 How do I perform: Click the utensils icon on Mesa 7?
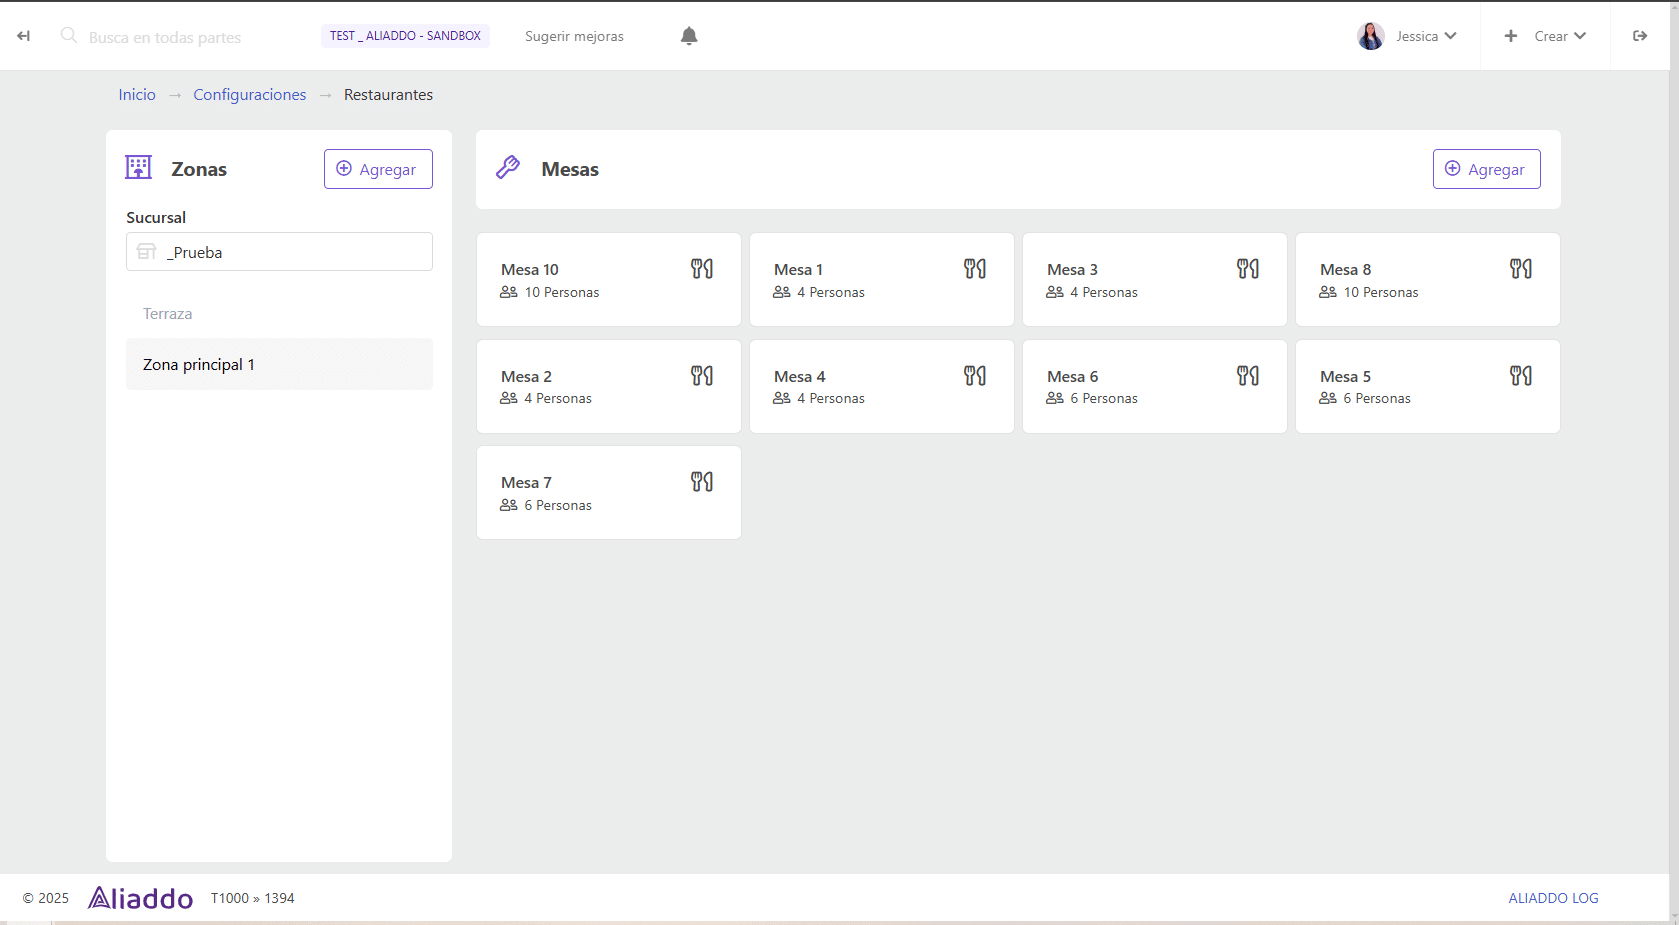coord(701,482)
